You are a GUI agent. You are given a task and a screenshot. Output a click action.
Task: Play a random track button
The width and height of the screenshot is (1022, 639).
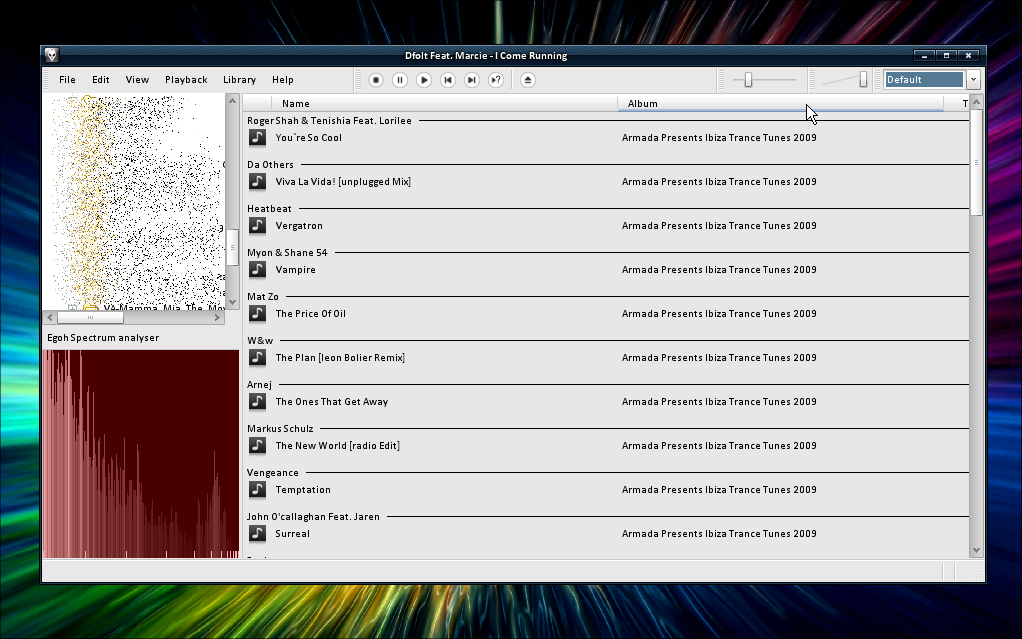496,80
